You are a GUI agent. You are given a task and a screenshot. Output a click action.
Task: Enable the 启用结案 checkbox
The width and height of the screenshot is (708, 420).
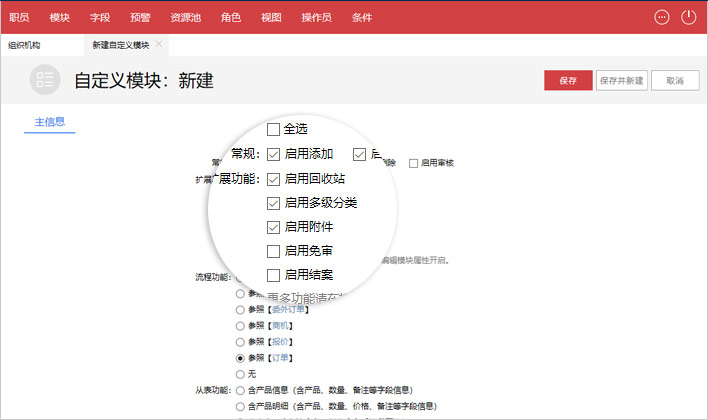pyautogui.click(x=273, y=274)
